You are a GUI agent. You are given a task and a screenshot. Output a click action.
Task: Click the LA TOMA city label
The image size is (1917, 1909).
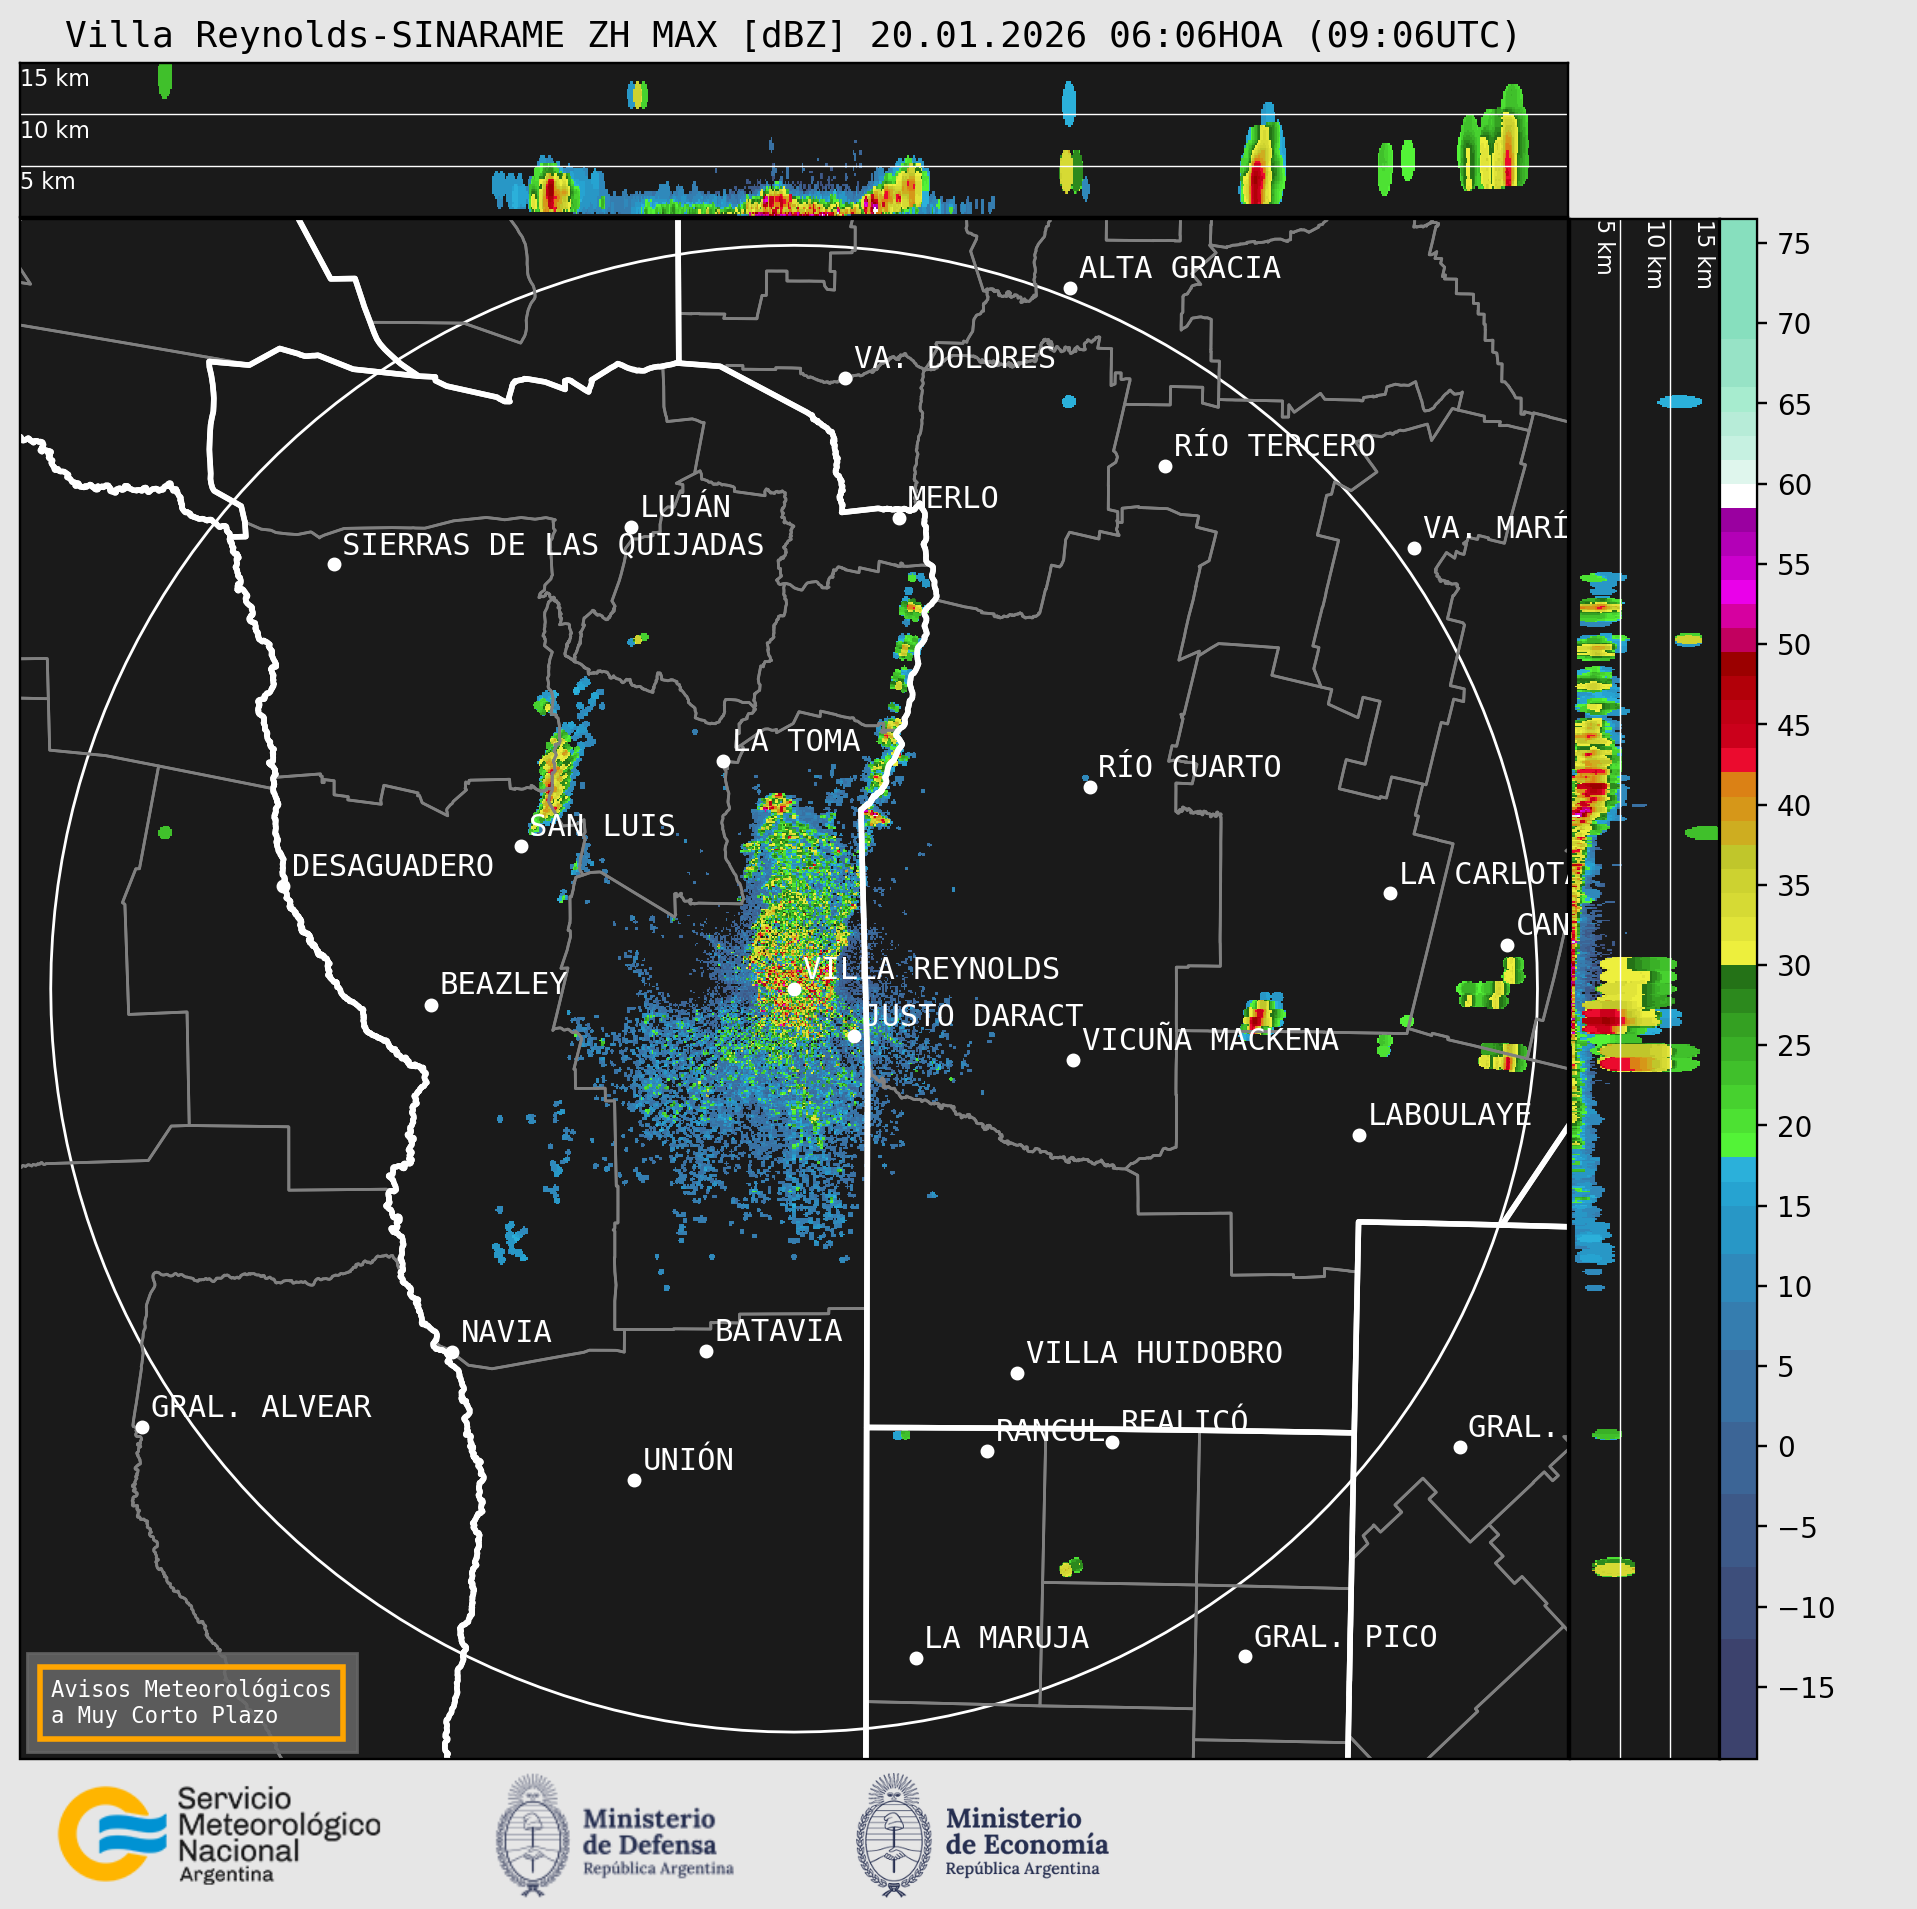796,741
